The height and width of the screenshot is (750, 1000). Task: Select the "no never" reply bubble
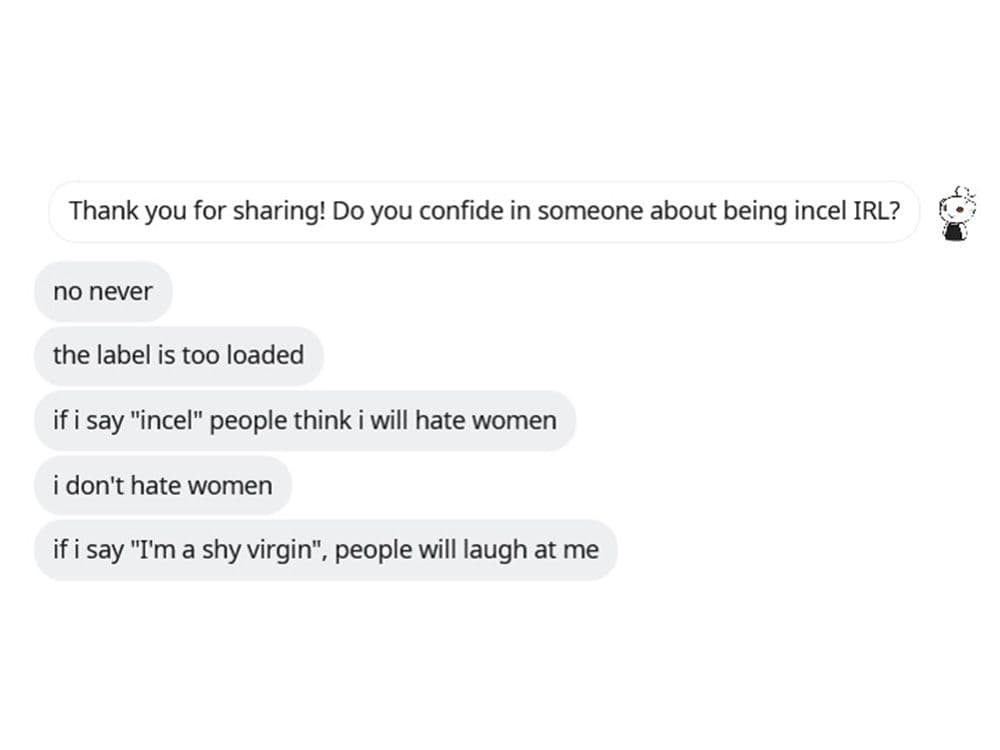coord(103,292)
